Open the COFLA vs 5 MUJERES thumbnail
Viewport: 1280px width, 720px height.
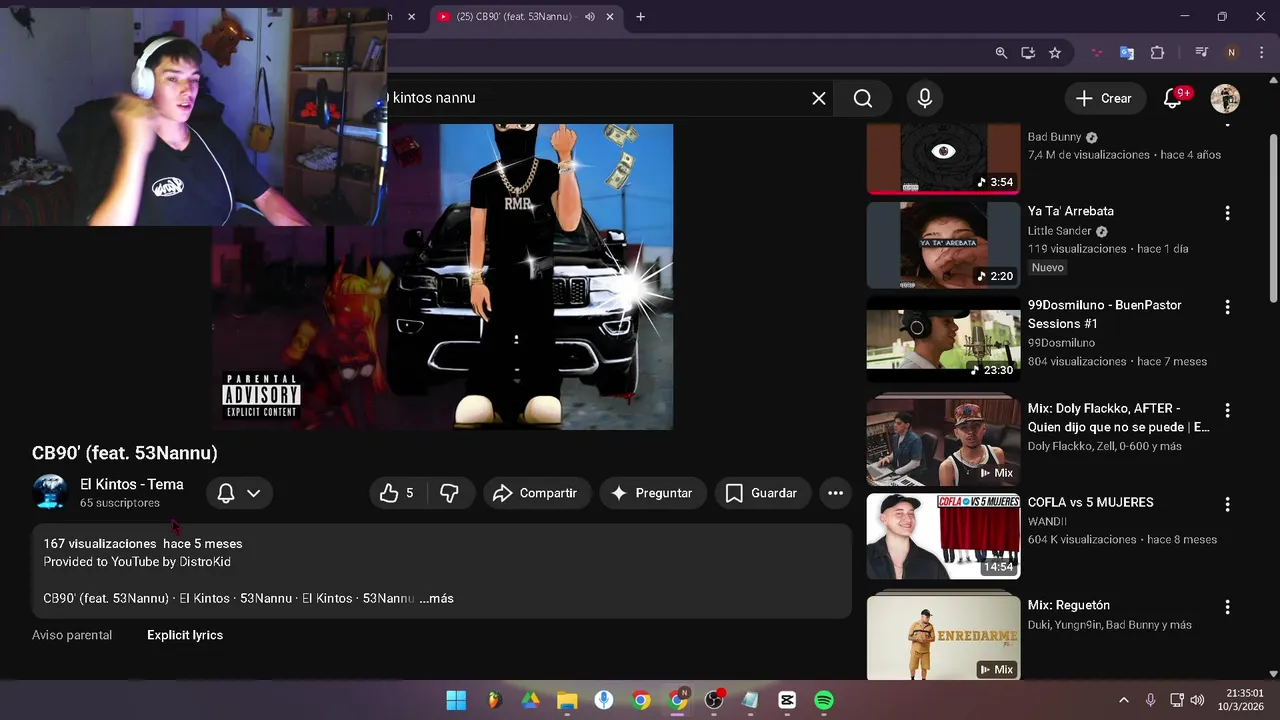[943, 536]
